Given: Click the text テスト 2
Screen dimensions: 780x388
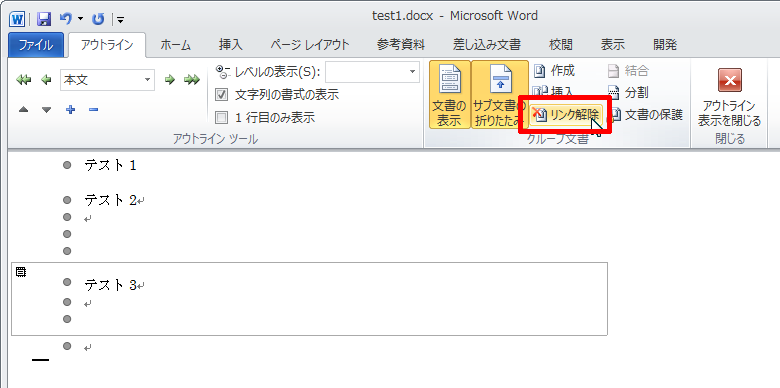Looking at the screenshot, I should (110, 200).
